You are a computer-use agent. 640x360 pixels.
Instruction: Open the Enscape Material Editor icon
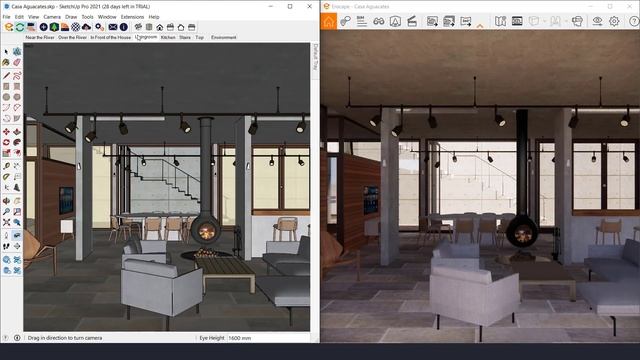point(65,27)
